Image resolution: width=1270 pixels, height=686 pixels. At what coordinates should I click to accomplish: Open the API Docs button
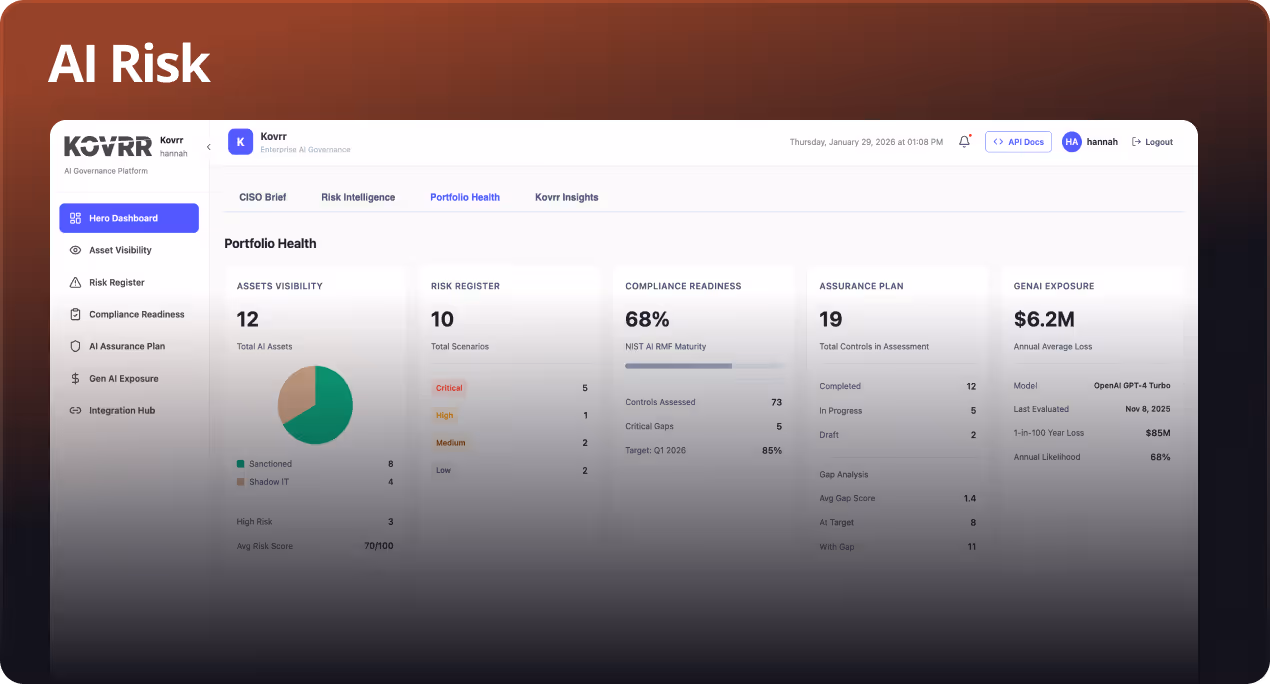(1018, 141)
